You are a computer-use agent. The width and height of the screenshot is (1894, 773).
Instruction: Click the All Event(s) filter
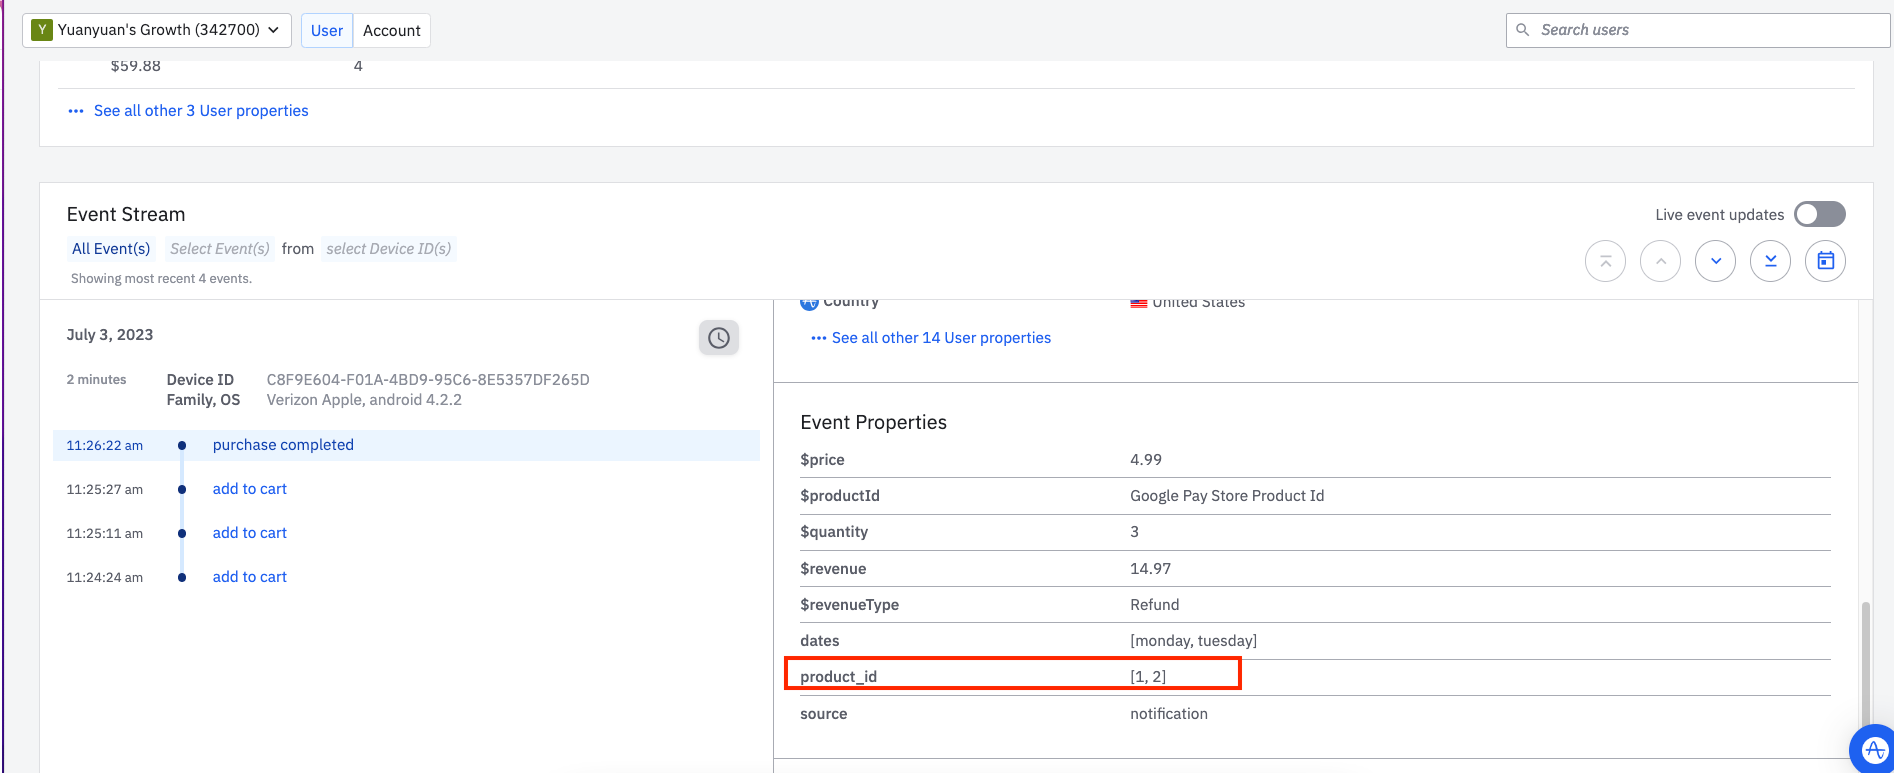tap(111, 249)
